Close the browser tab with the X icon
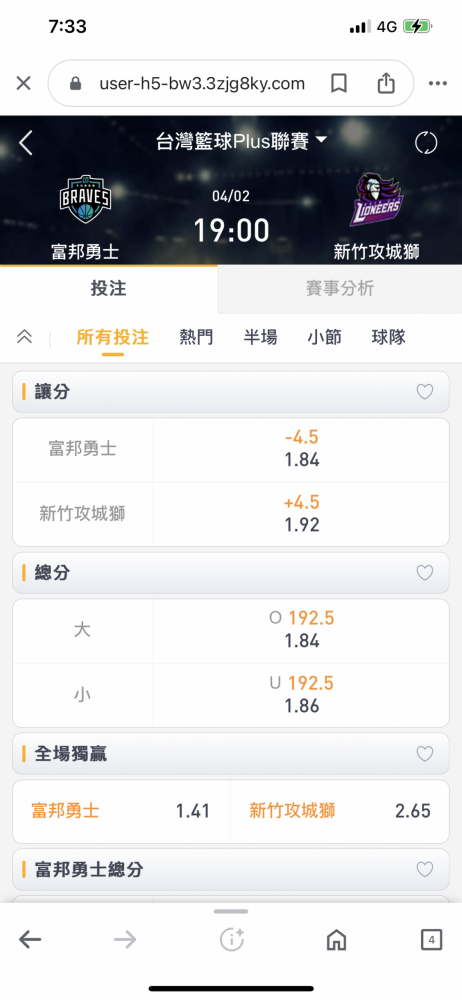This screenshot has width=462, height=1000. (23, 84)
